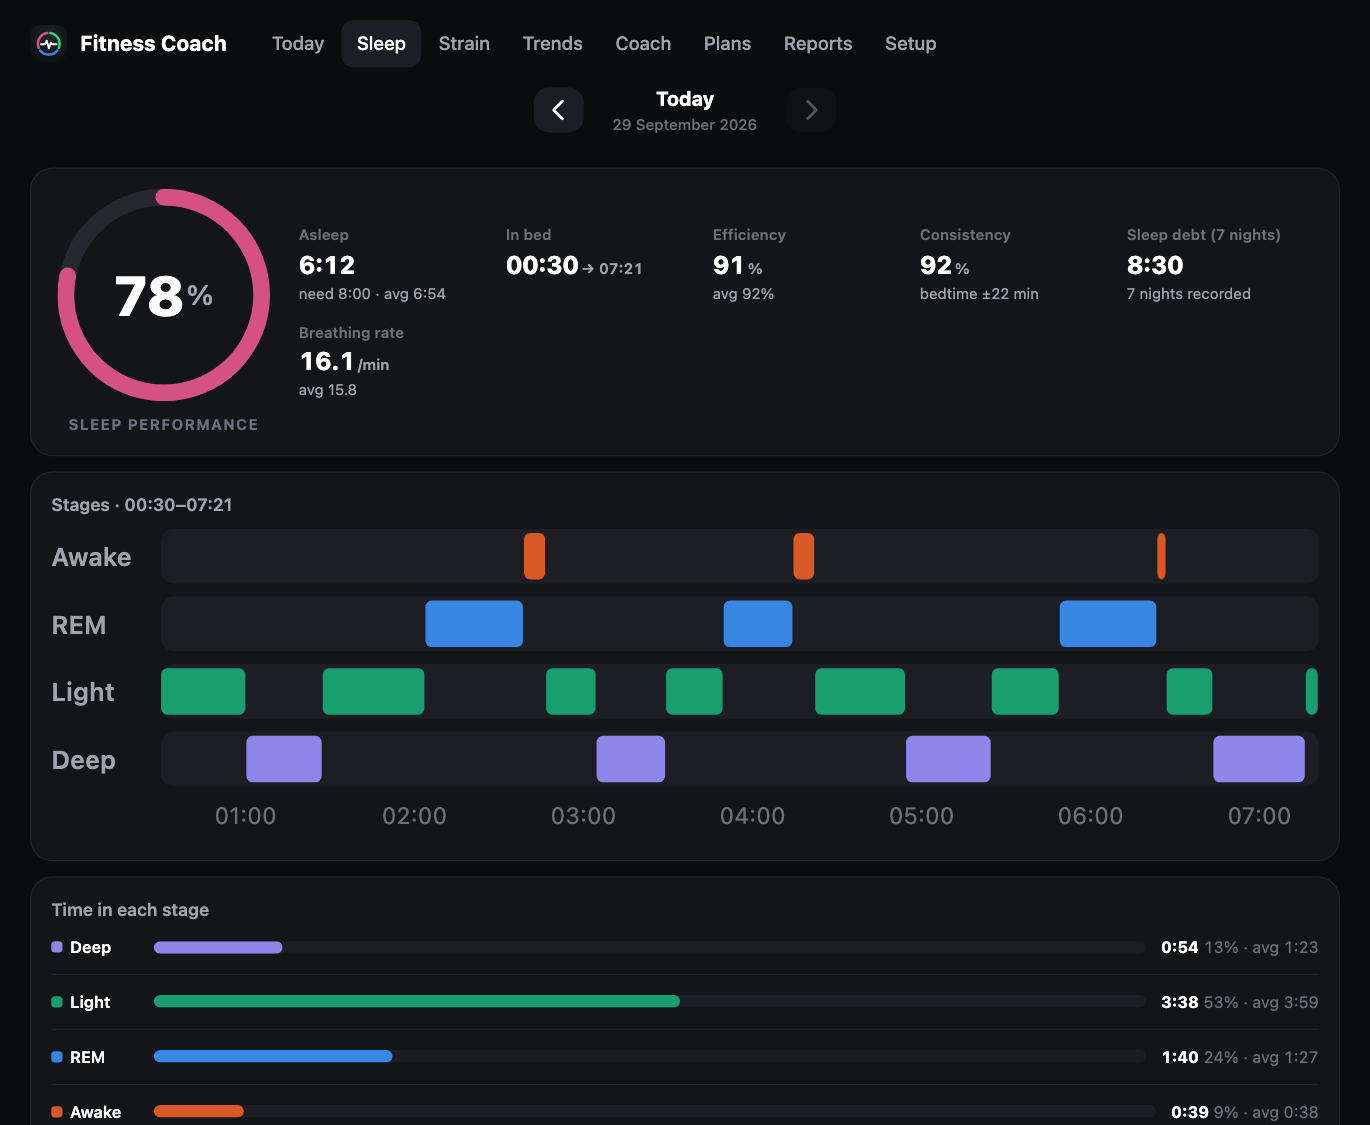
Task: Open the Plans tab
Action: [727, 44]
